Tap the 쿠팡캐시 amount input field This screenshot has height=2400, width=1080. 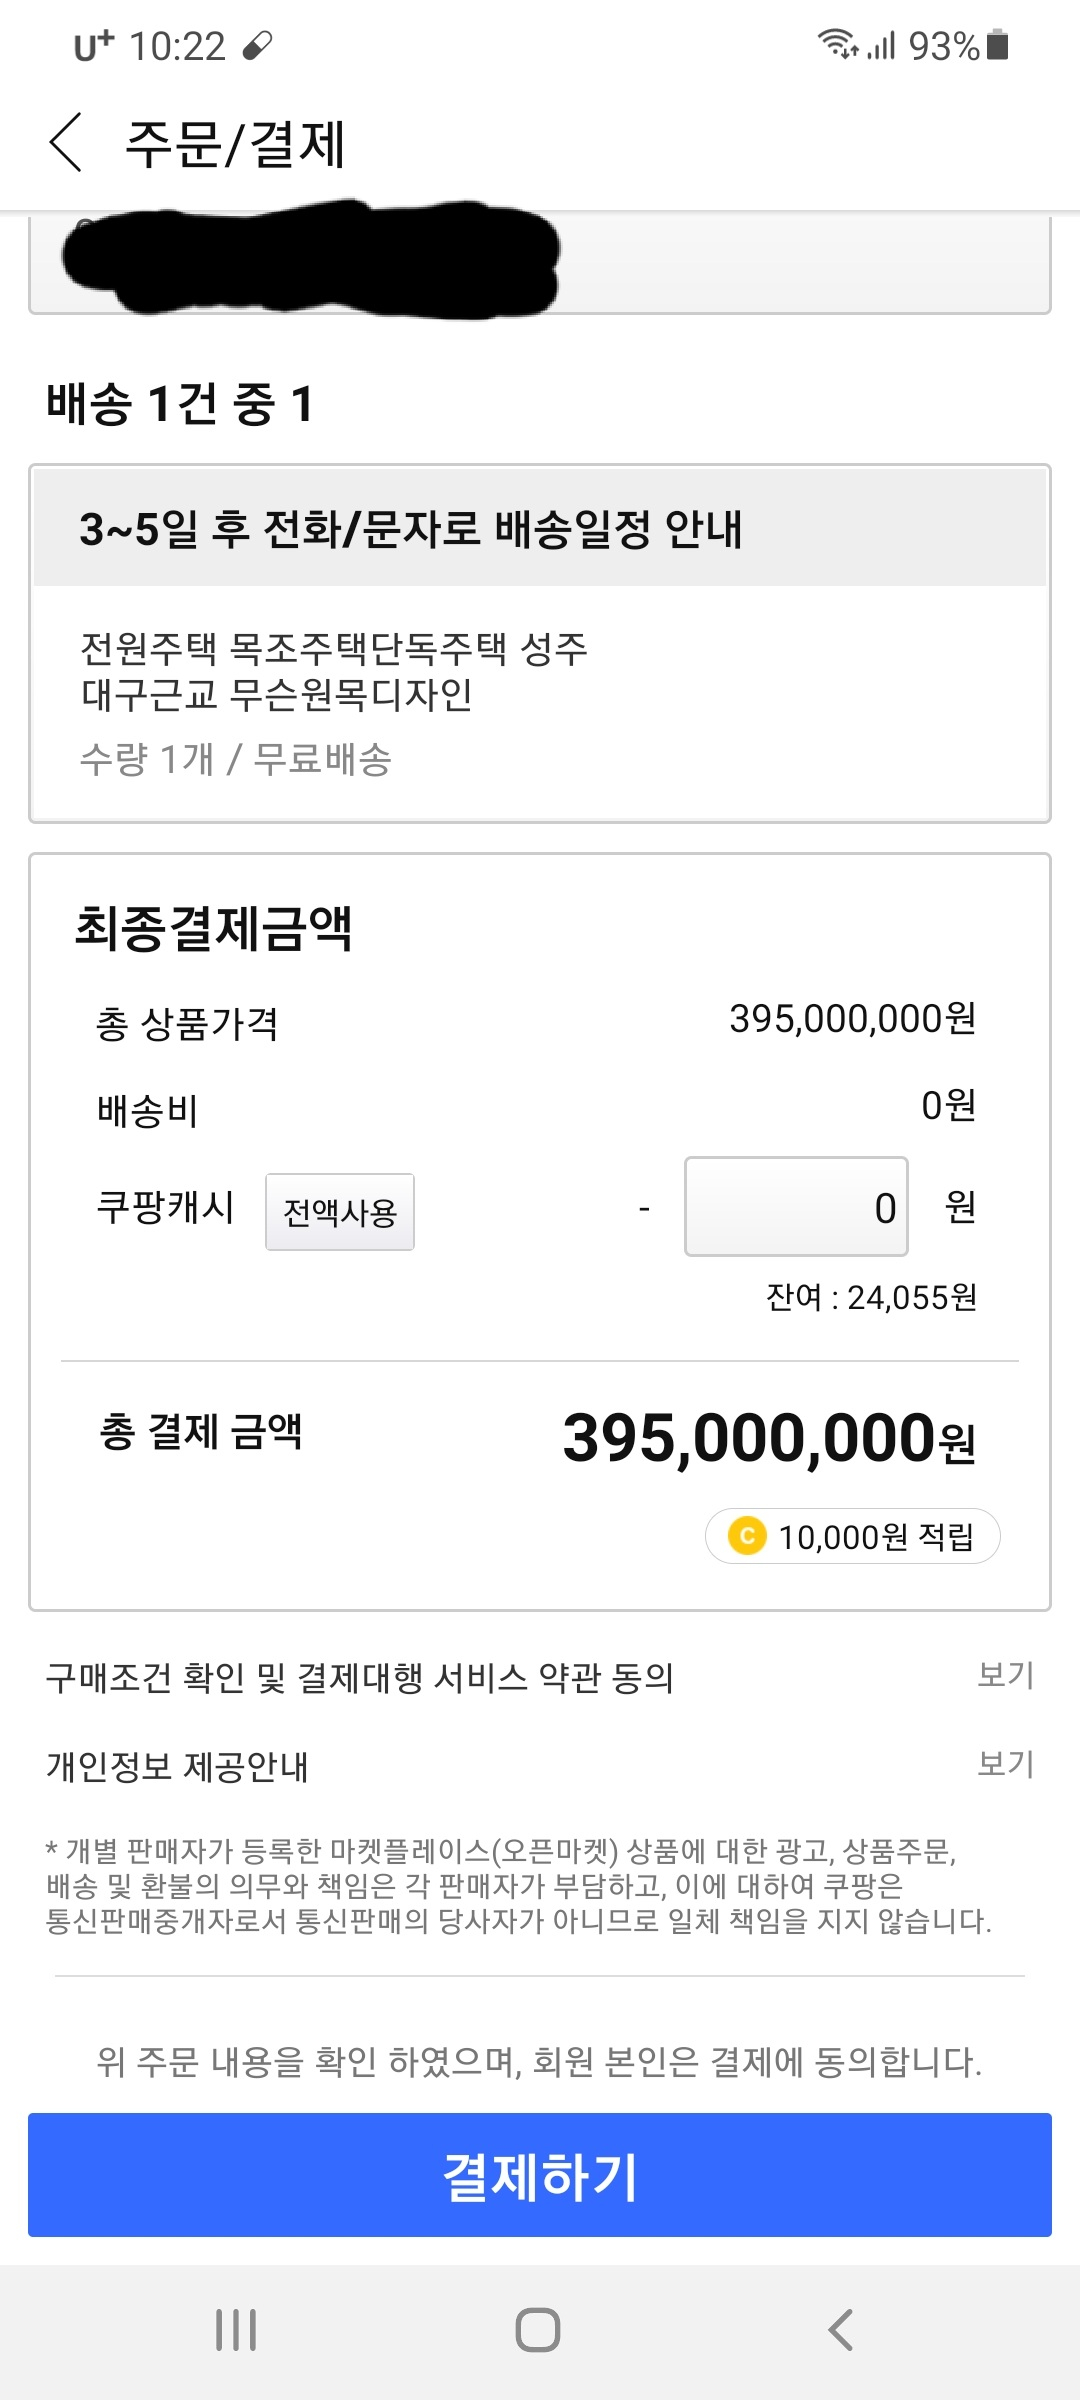pyautogui.click(x=796, y=1206)
